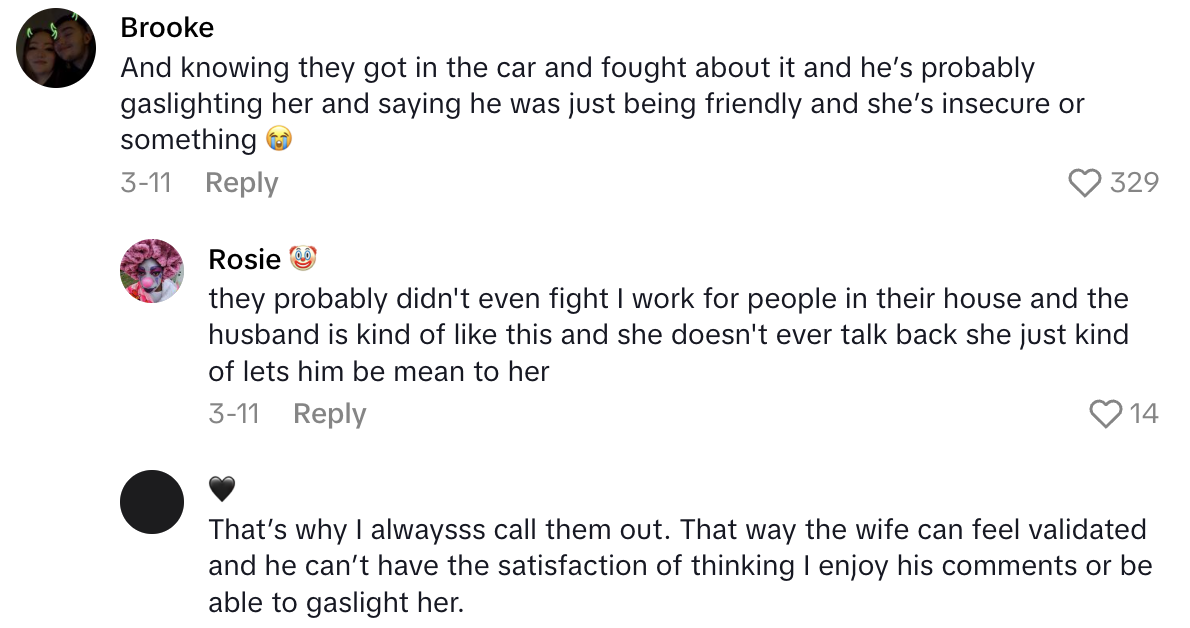Reply to Rosie's comment

[328, 413]
